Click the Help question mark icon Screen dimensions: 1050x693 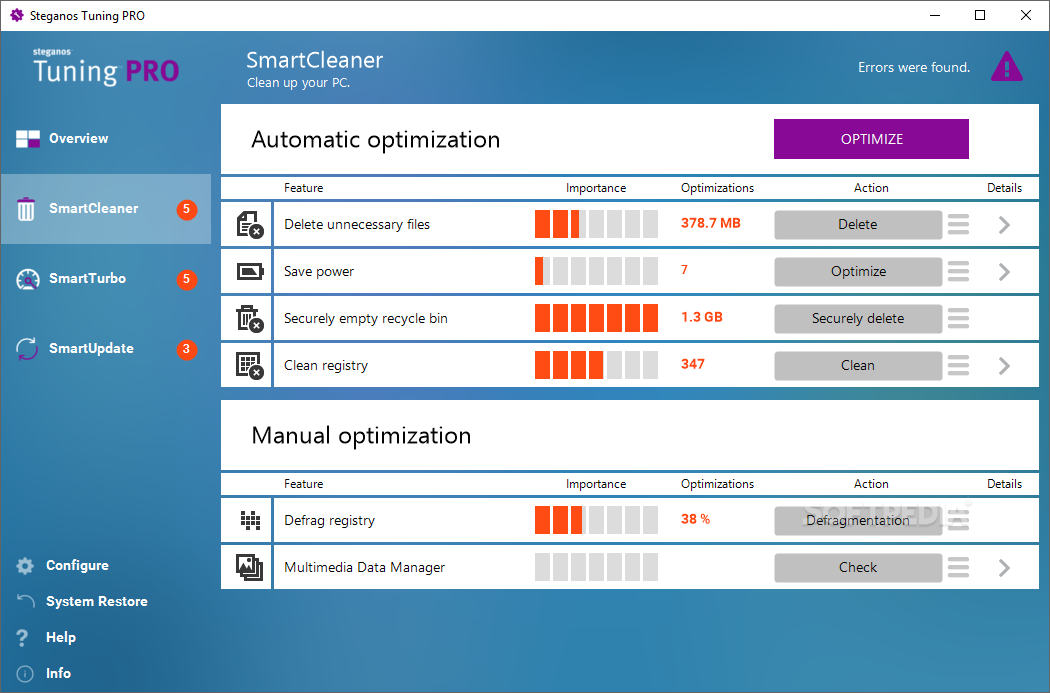click(x=22, y=637)
